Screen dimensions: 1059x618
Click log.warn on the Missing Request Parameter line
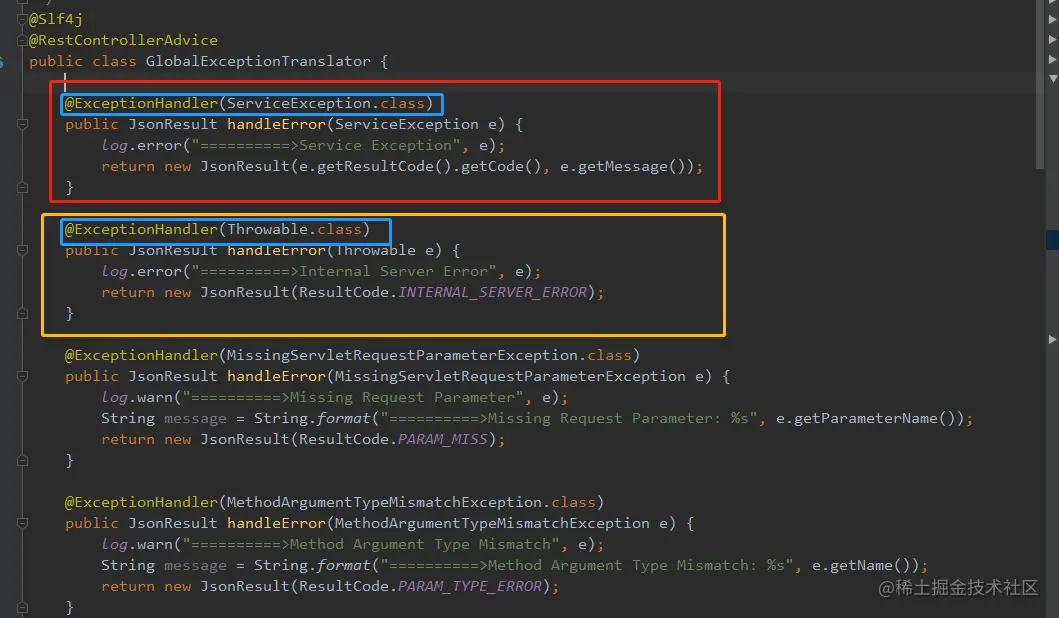tap(137, 398)
